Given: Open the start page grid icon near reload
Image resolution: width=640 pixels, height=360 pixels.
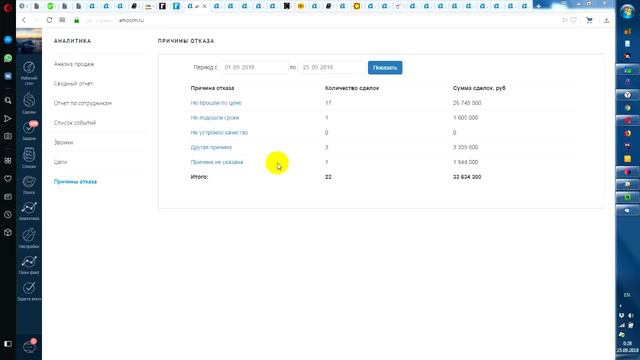Looking at the screenshot, I should click(62, 20).
